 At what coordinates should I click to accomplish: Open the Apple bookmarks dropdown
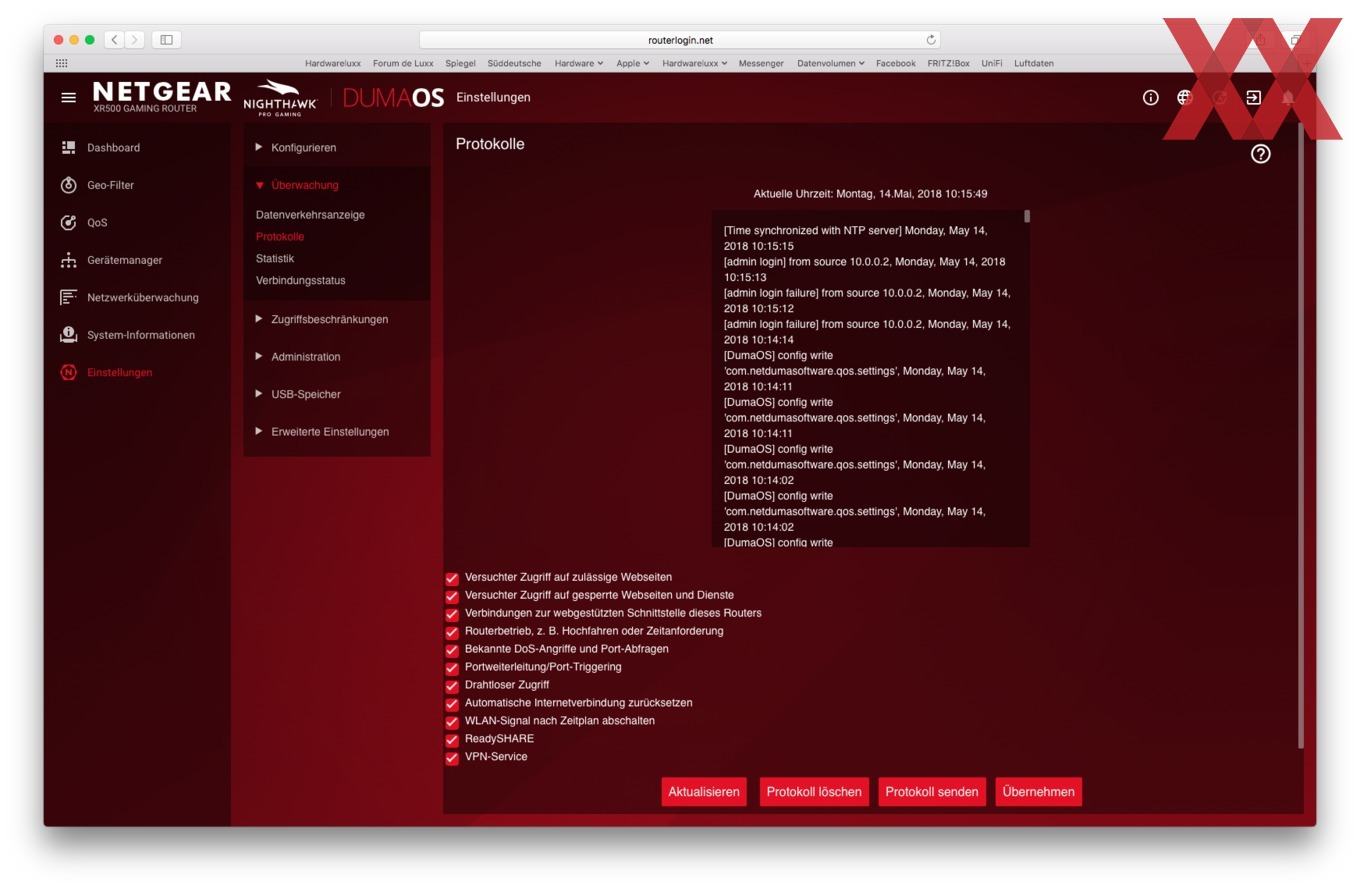(x=632, y=63)
